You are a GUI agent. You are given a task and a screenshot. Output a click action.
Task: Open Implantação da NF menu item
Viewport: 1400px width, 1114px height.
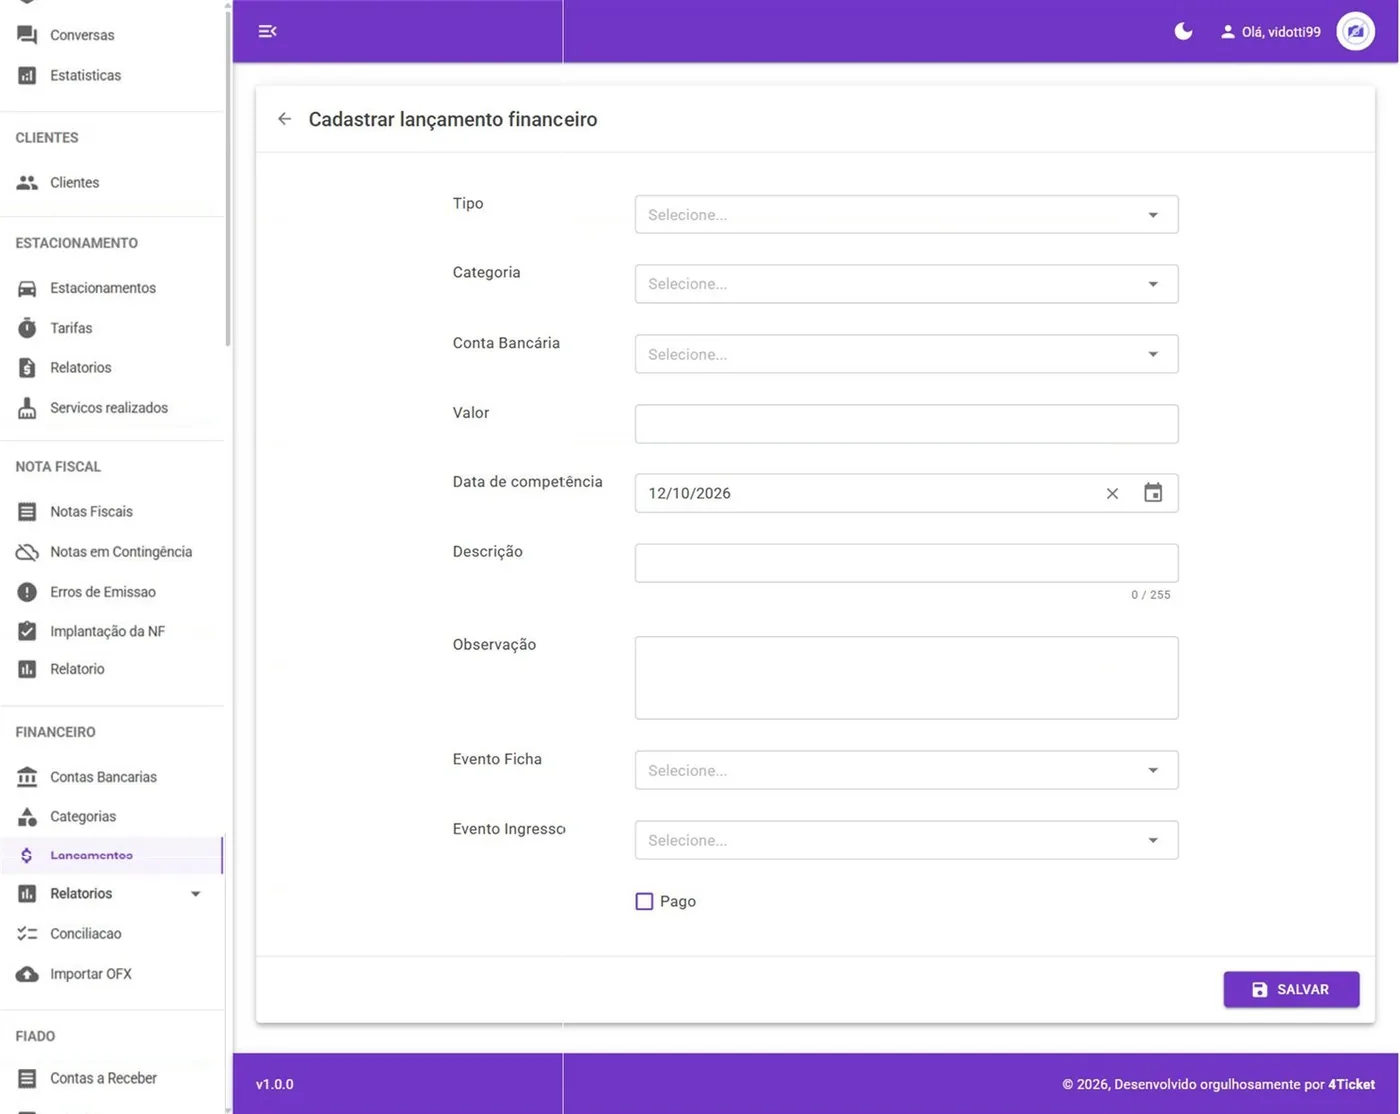click(111, 631)
